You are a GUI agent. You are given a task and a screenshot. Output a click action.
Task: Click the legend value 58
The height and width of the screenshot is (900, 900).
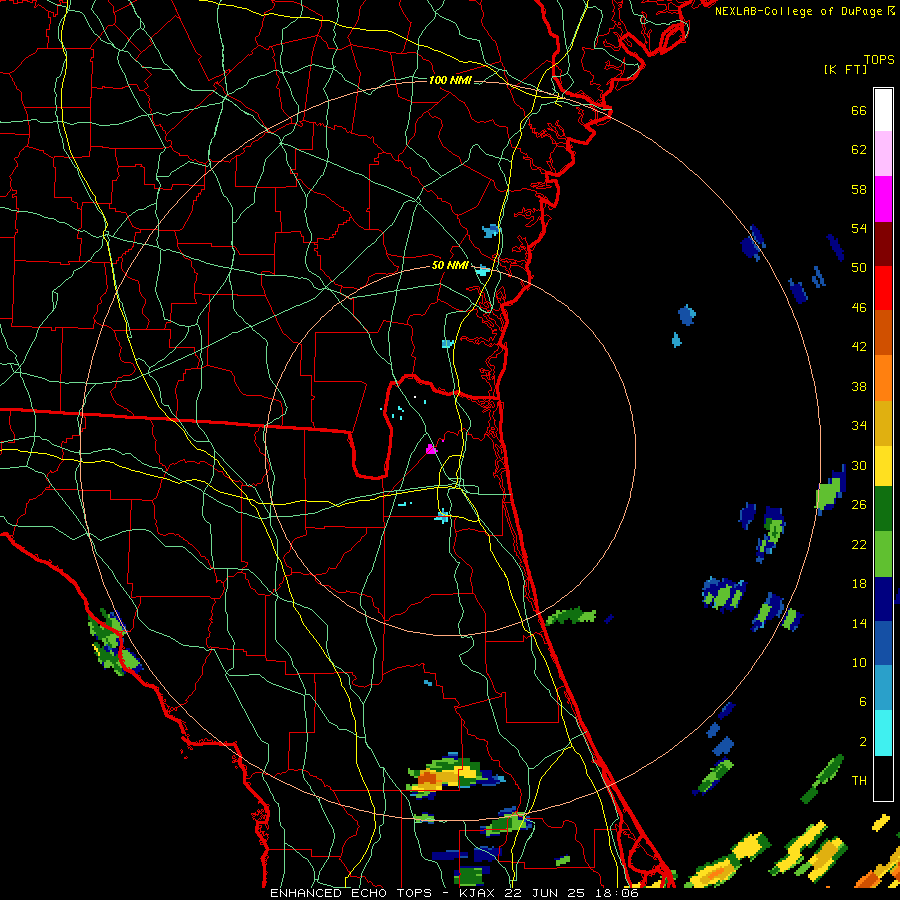859,189
